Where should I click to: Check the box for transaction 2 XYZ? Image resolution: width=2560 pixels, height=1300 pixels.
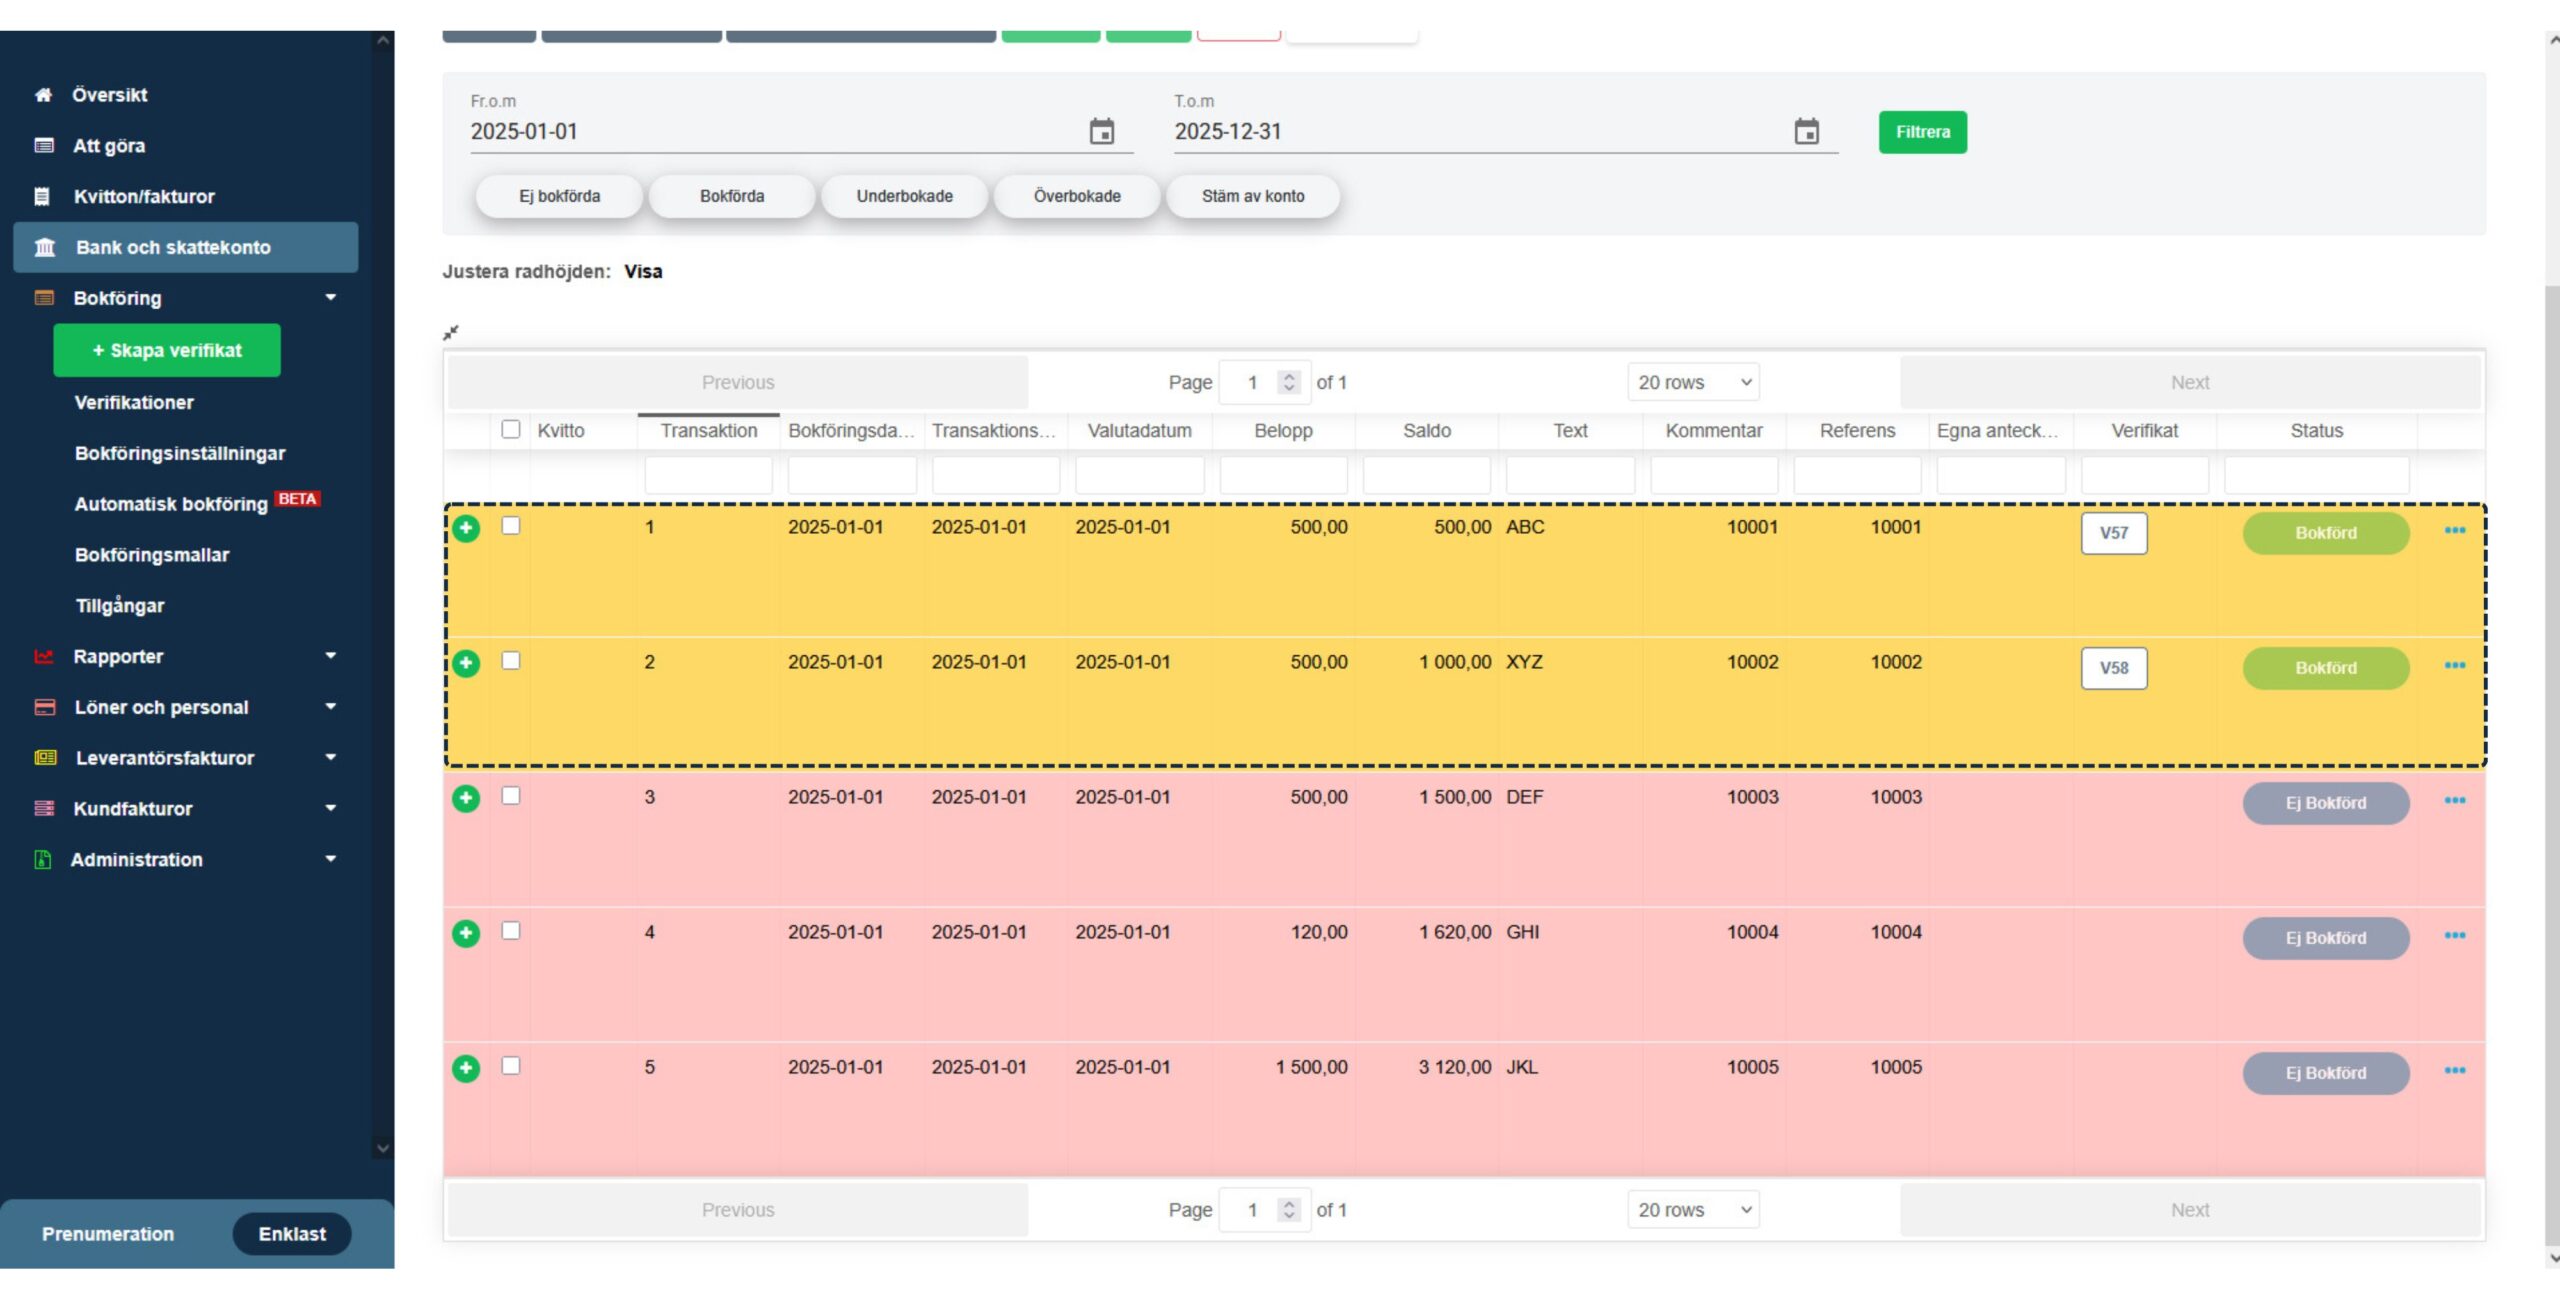tap(511, 661)
